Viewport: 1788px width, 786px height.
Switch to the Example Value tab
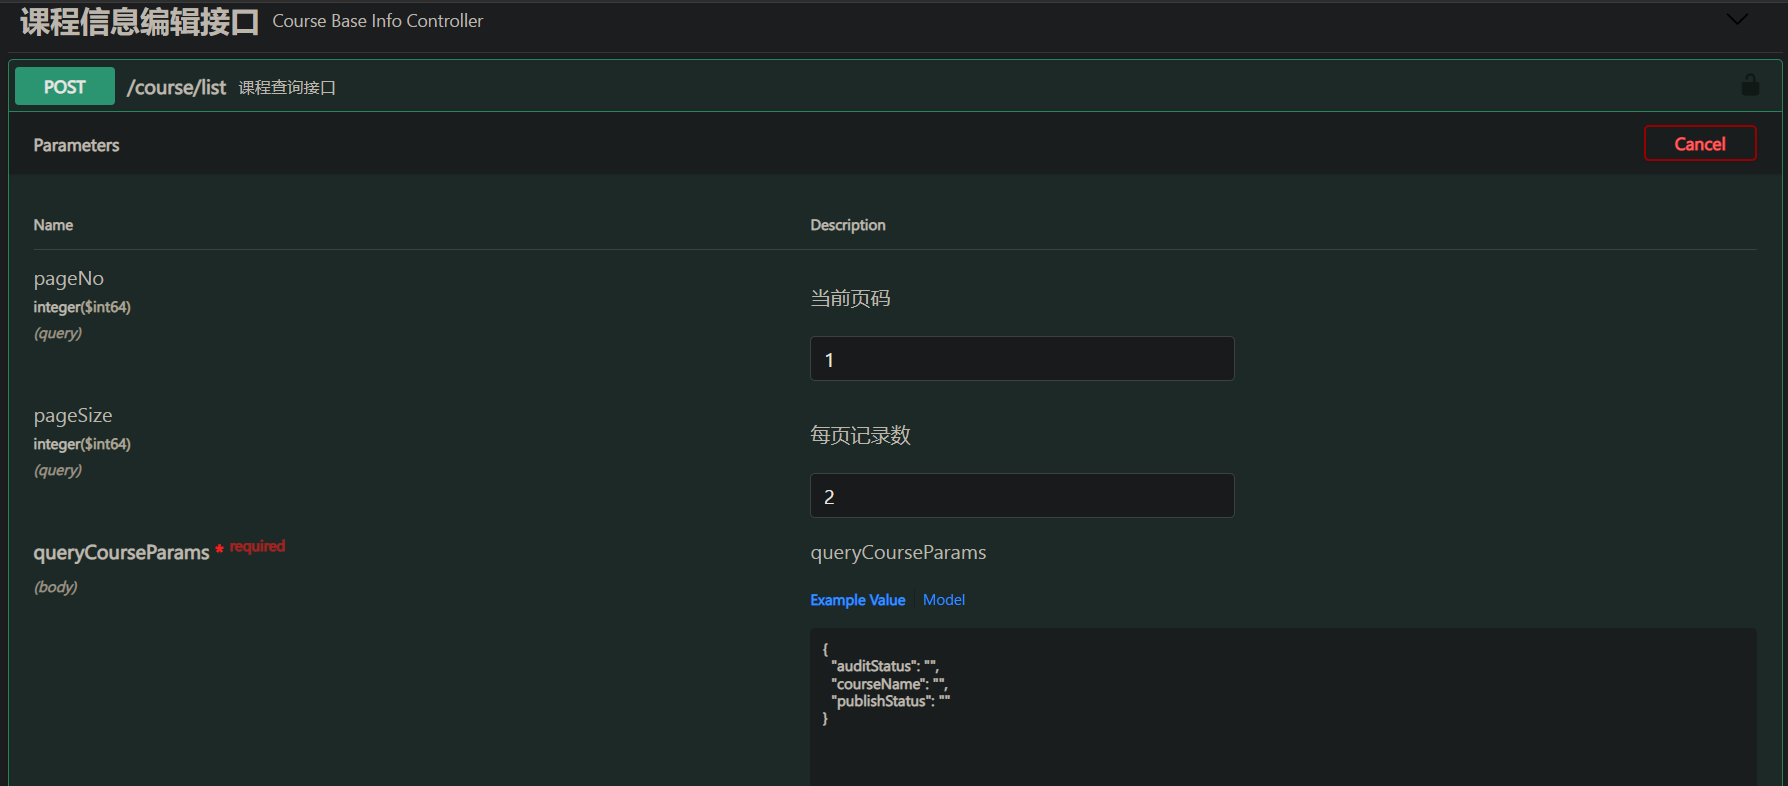pyautogui.click(x=857, y=600)
